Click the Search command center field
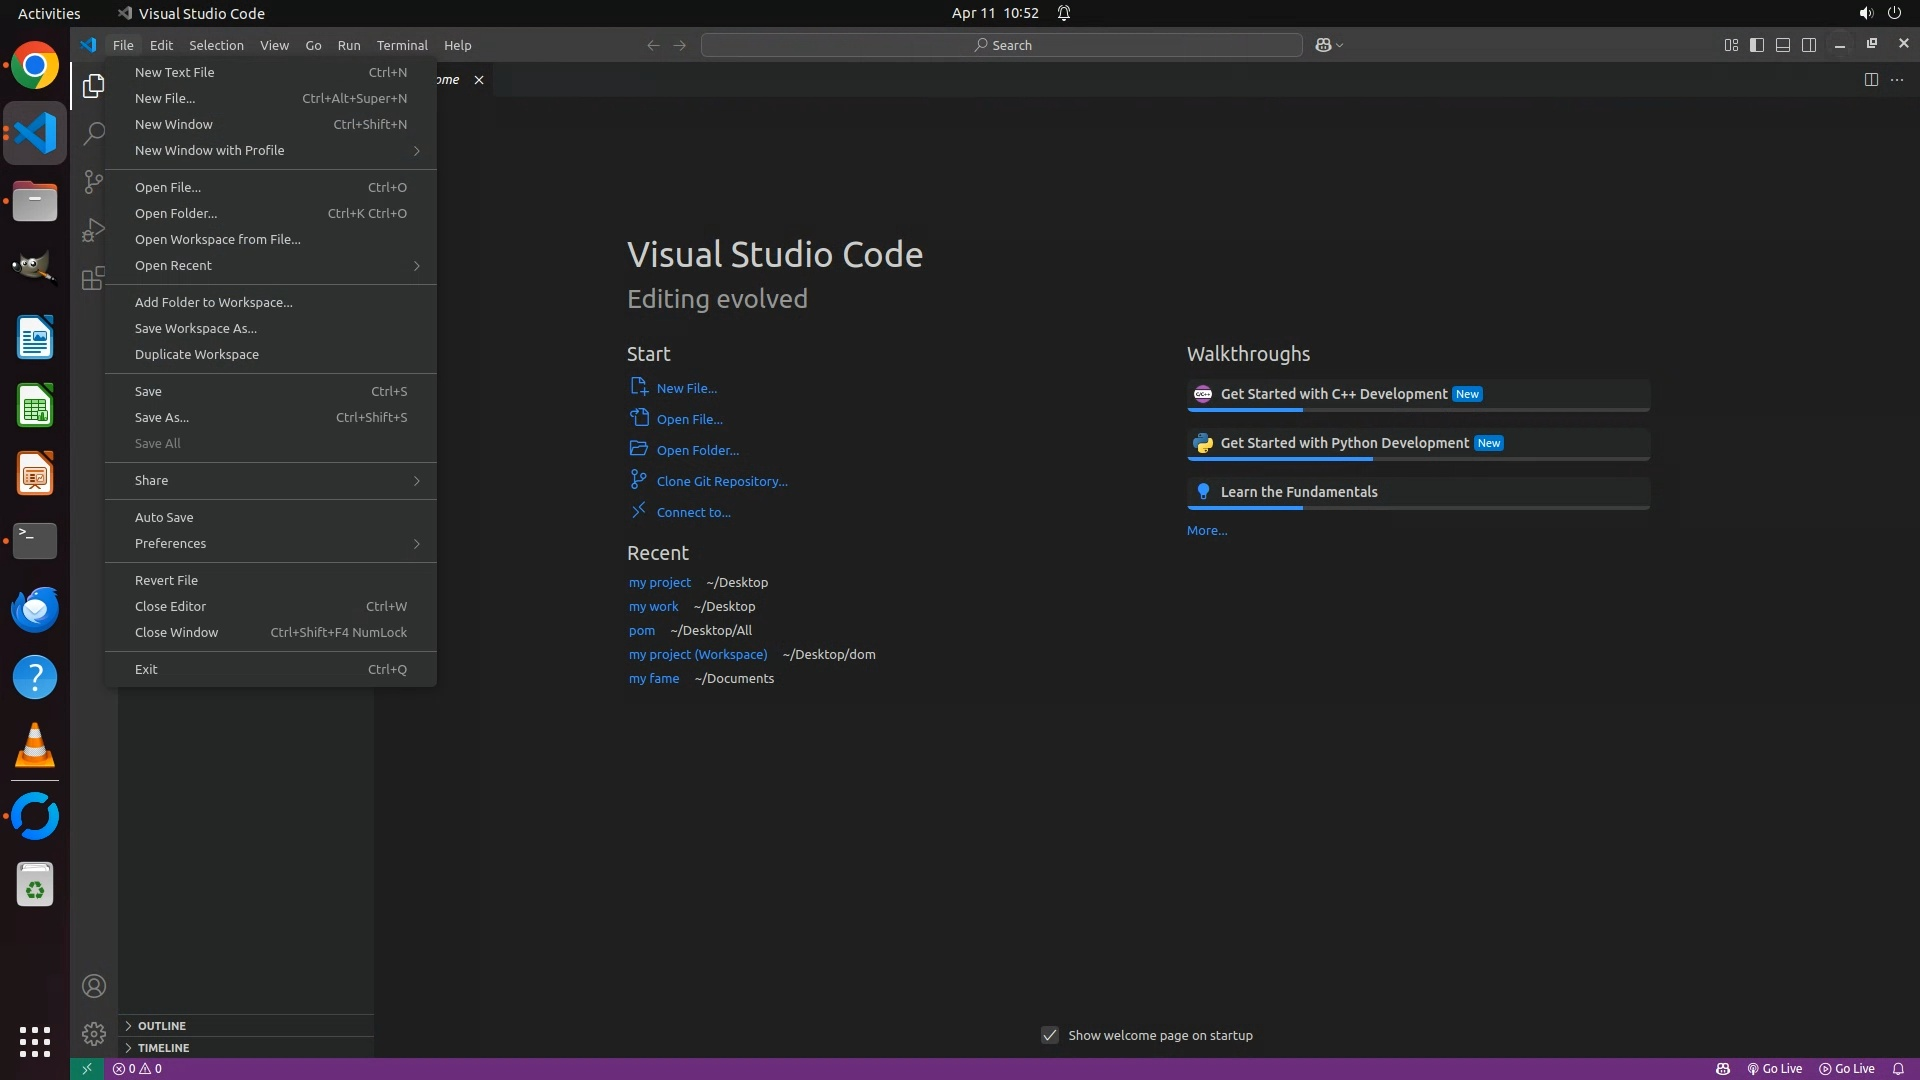 (x=1001, y=45)
